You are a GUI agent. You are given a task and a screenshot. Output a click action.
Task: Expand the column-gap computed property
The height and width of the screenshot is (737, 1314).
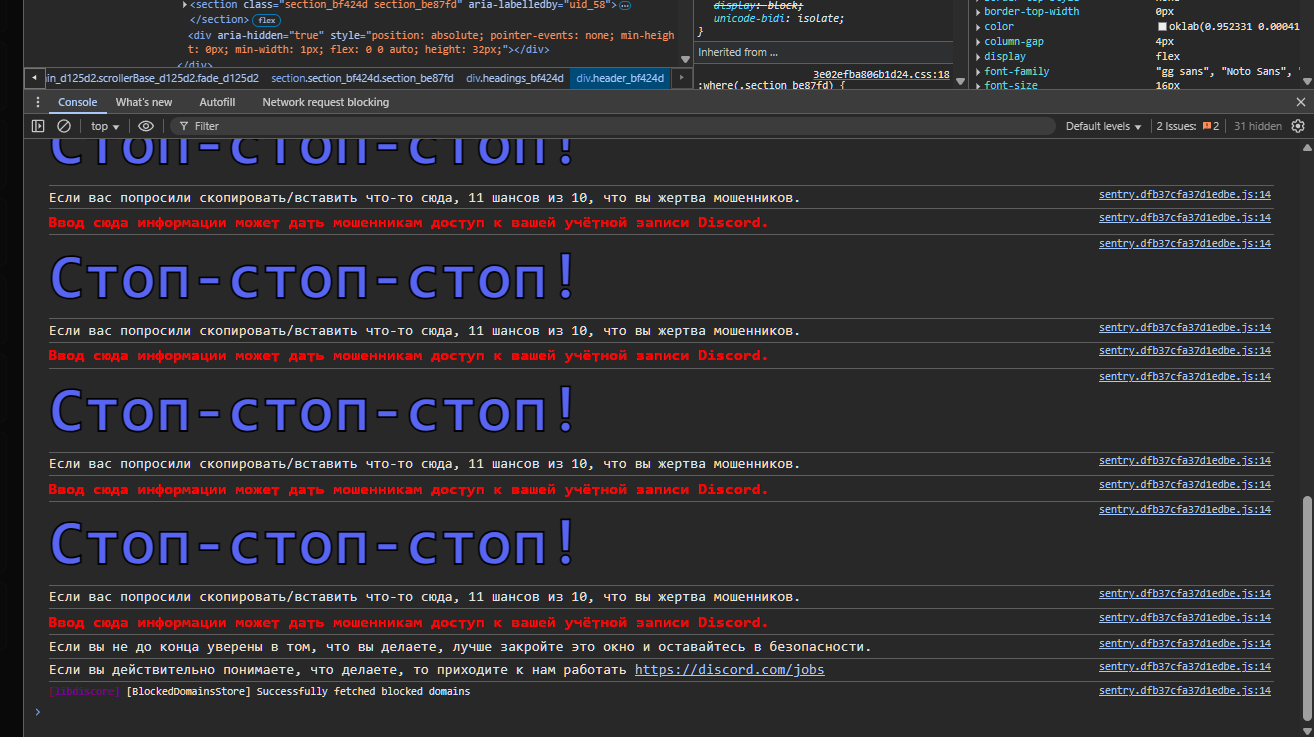(979, 42)
